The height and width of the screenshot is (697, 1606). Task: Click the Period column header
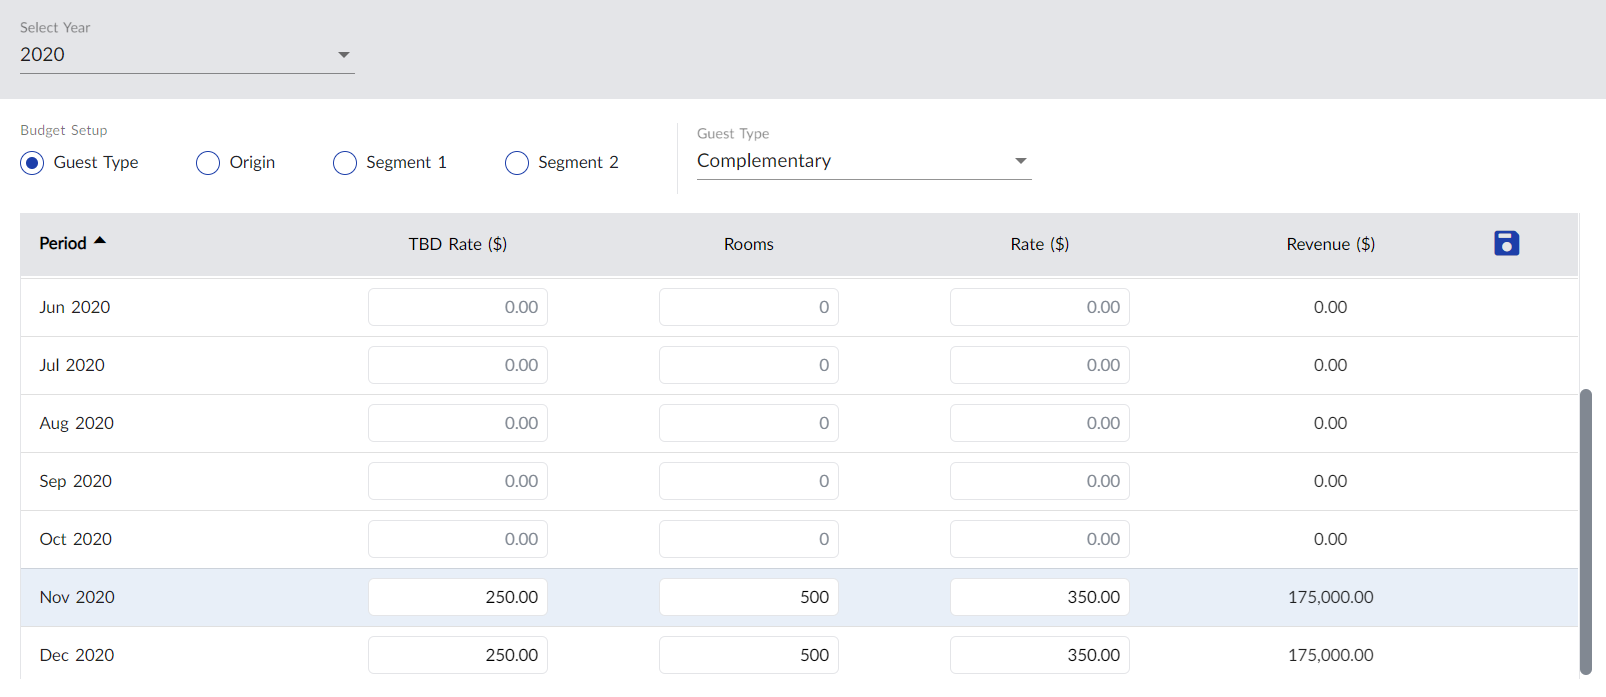point(63,244)
